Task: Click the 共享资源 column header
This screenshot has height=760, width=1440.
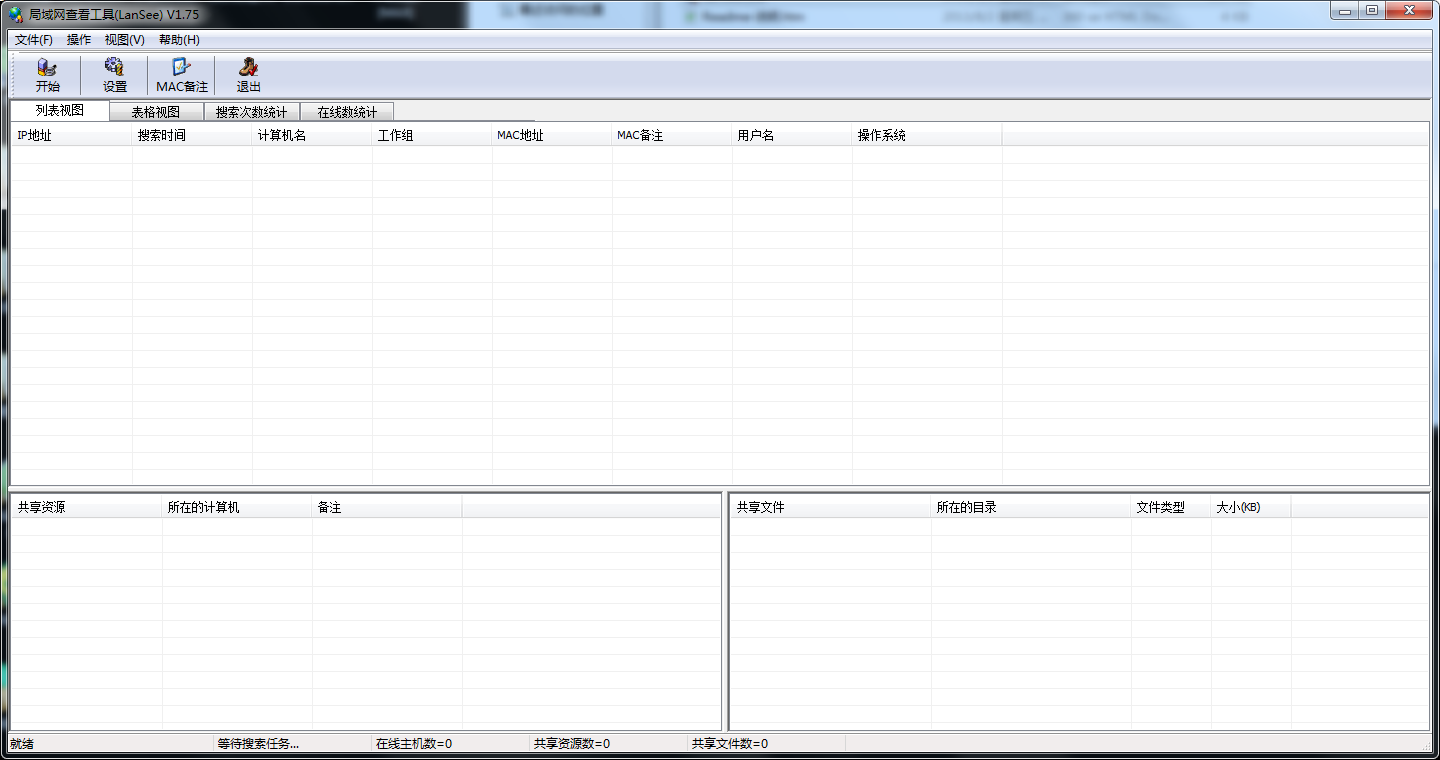Action: coord(86,508)
